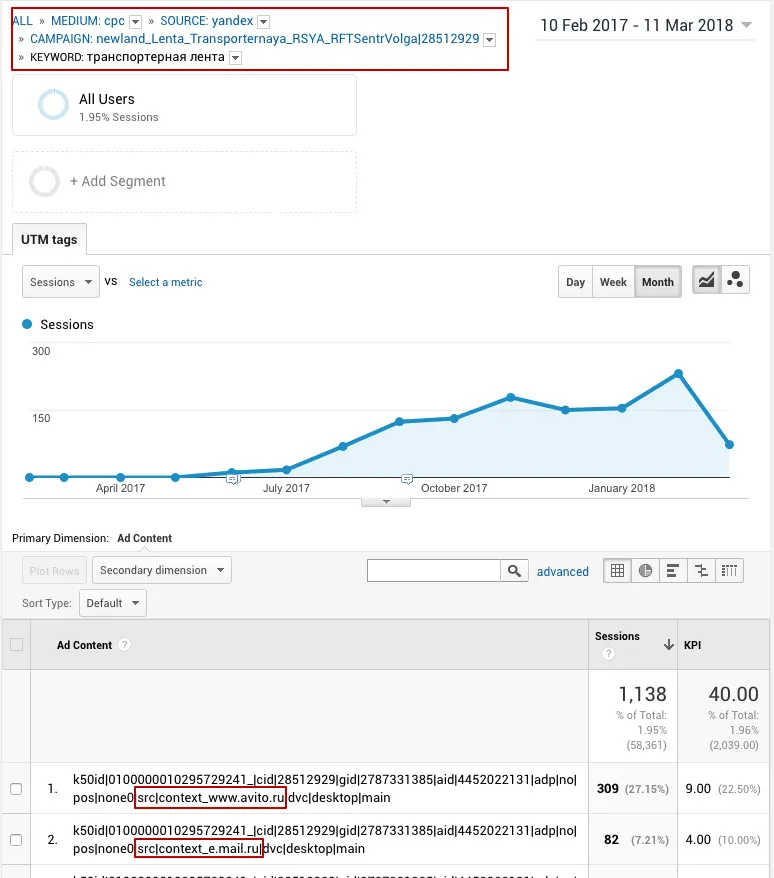Expand the annotations drawer below chart

(386, 502)
